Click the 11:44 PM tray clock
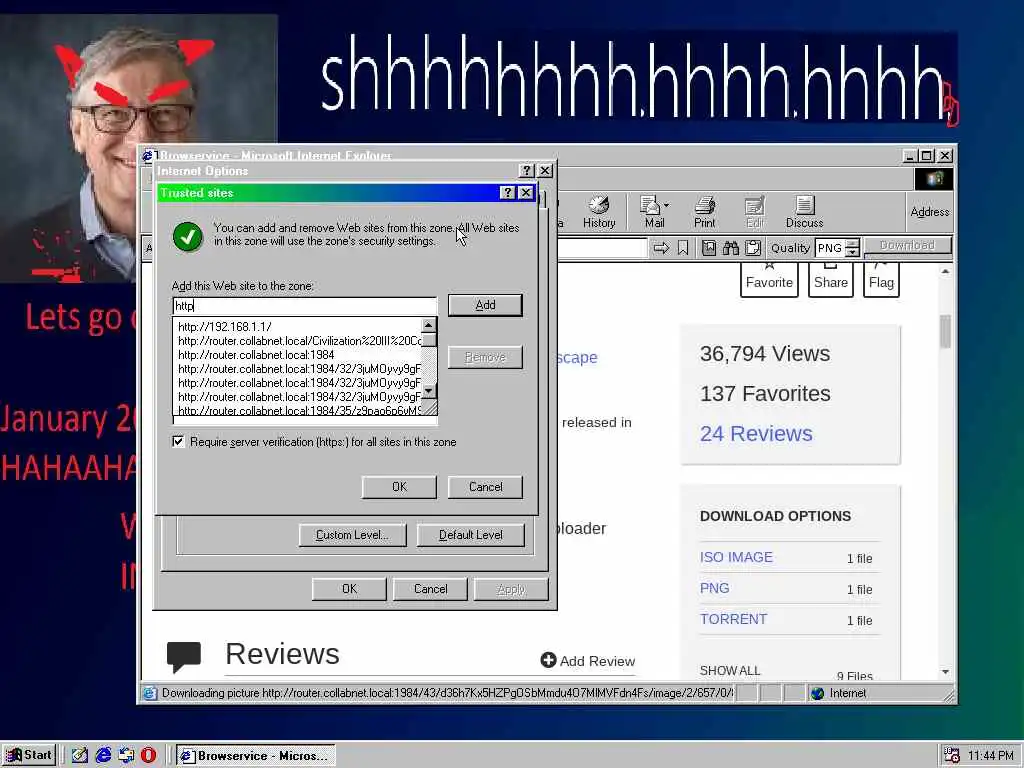Viewport: 1024px width, 768px height. [991, 756]
